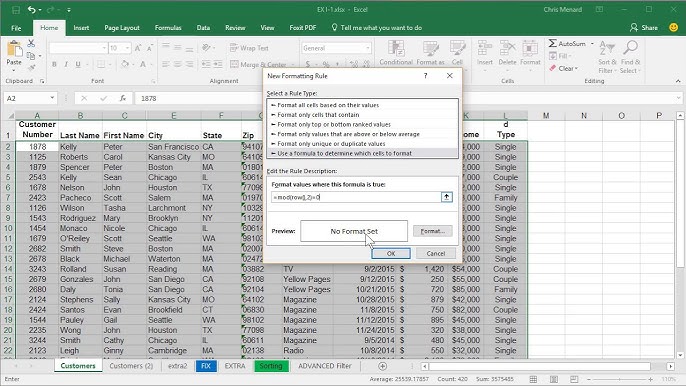
Task: Click inside the rule formula input field
Action: [356, 197]
